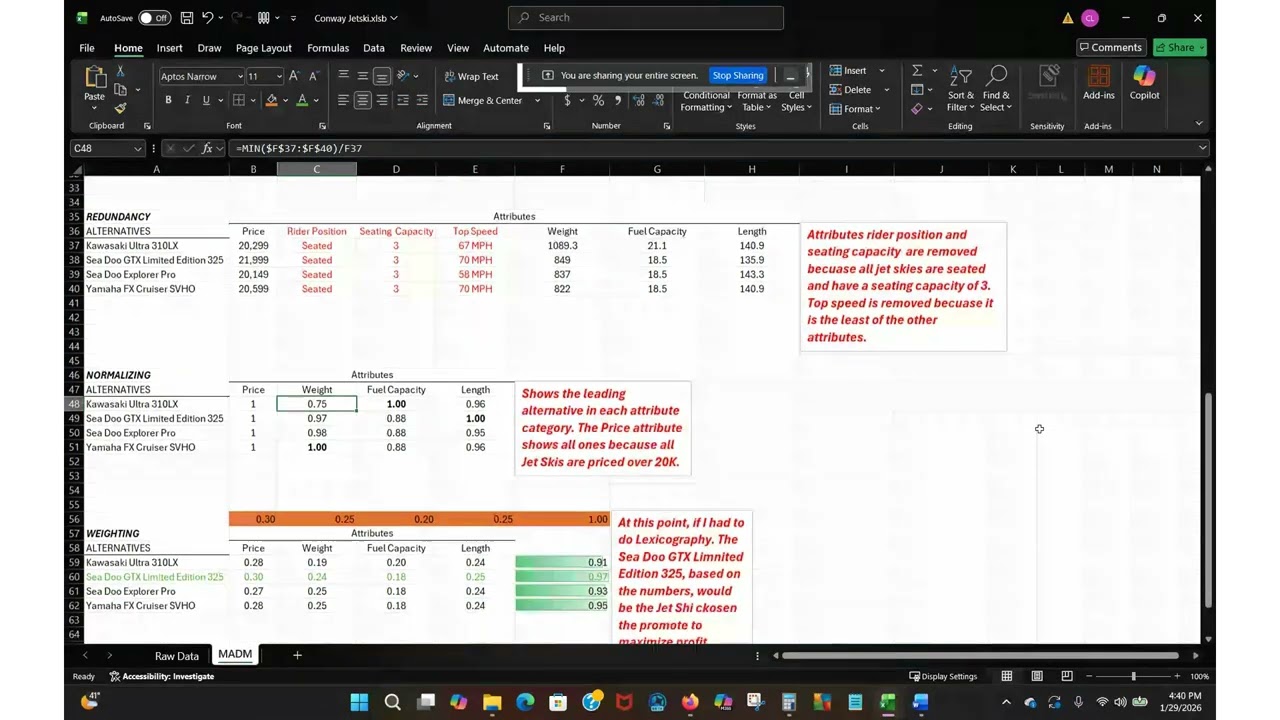Align text right
The width and height of the screenshot is (1280, 720).
coord(381,100)
